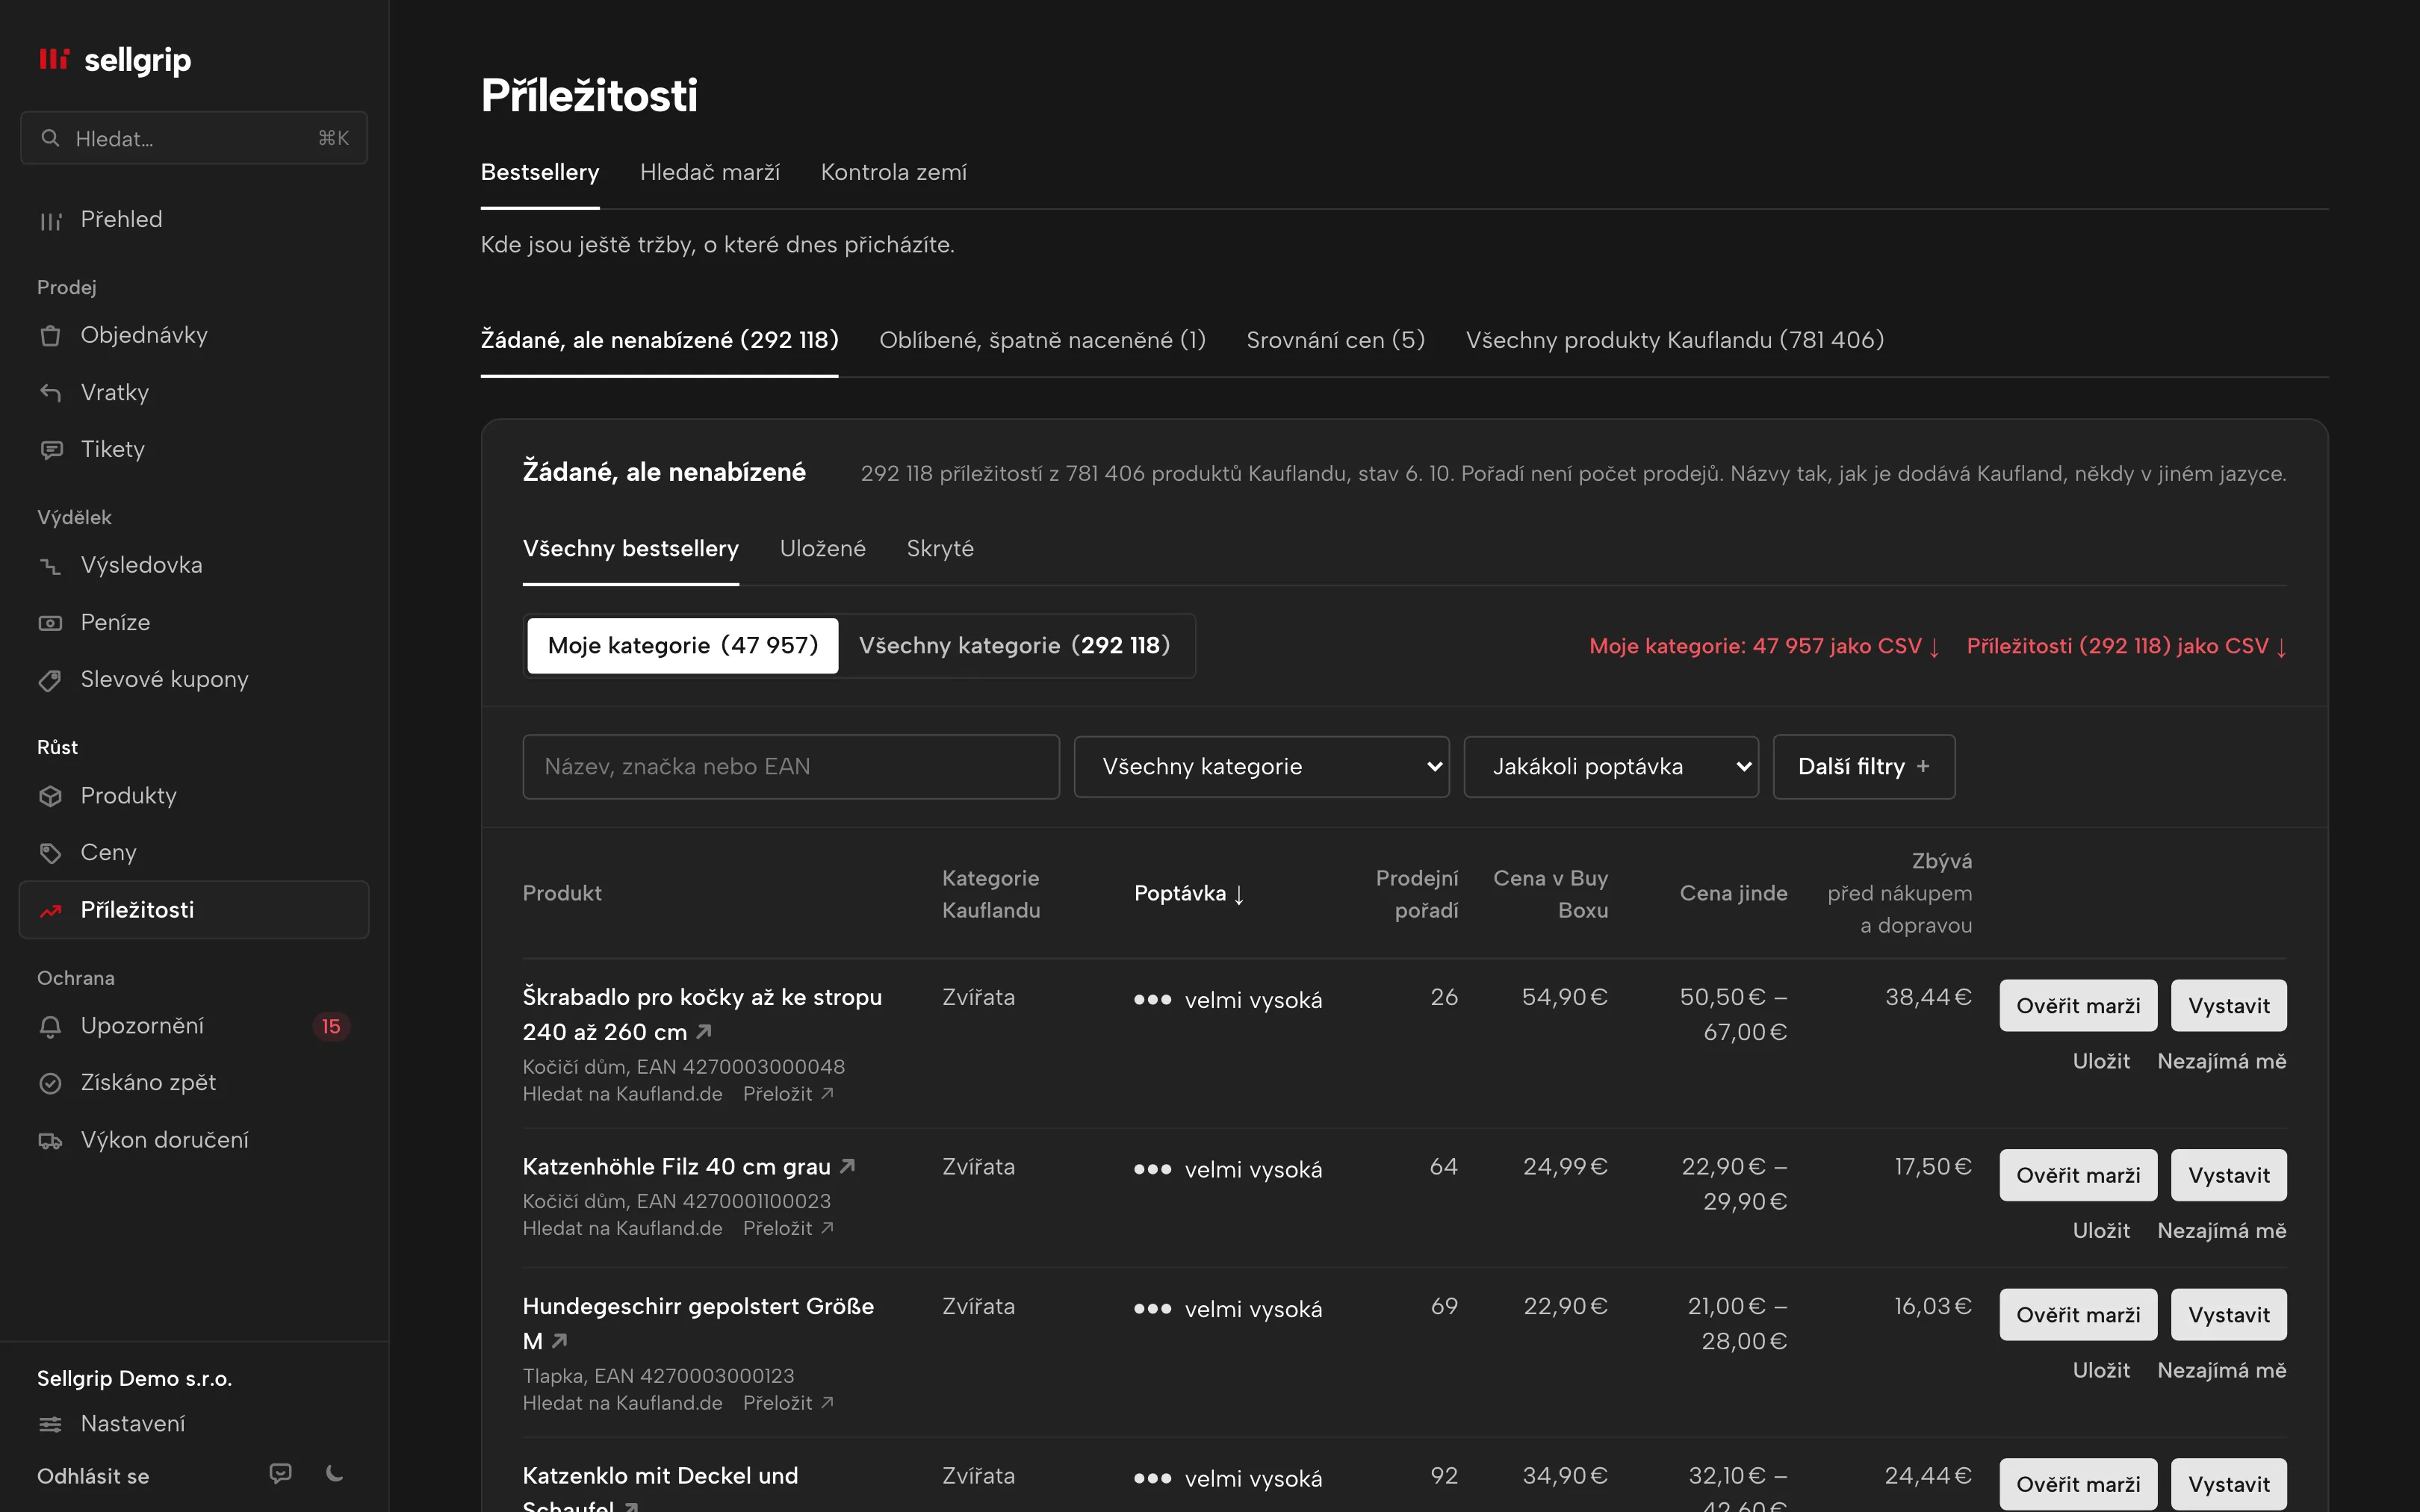2420x1512 pixels.
Task: Switch to Všechny kategorie (292 118) toggle
Action: click(x=1014, y=645)
